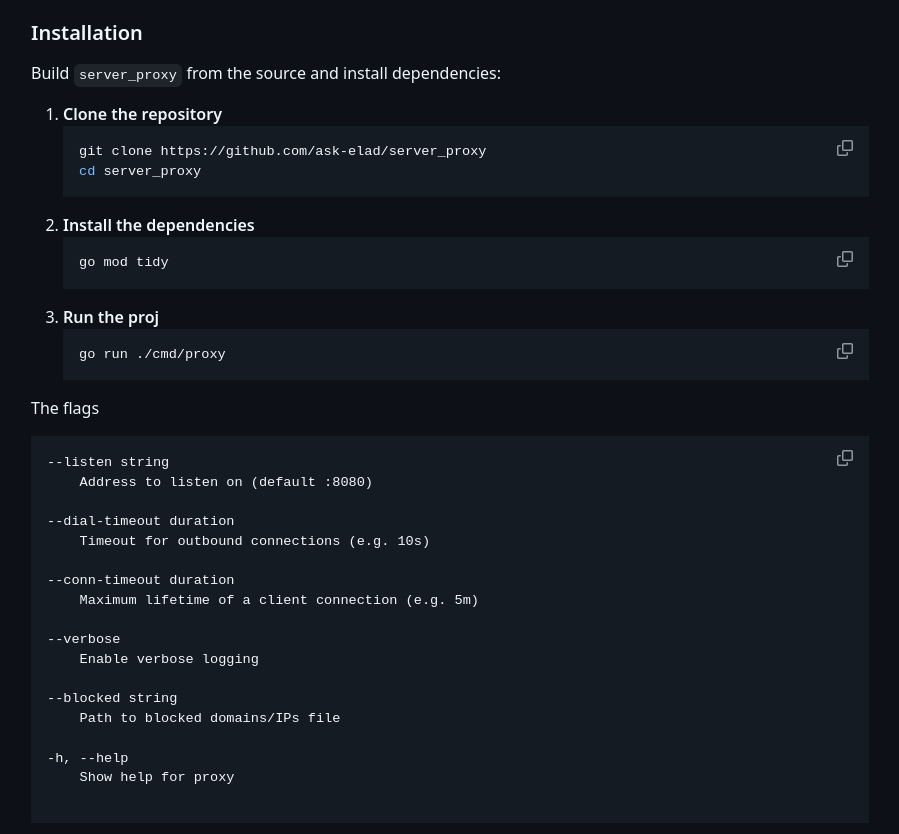Click the Run the proj step title
Image resolution: width=899 pixels, height=834 pixels.
[111, 318]
